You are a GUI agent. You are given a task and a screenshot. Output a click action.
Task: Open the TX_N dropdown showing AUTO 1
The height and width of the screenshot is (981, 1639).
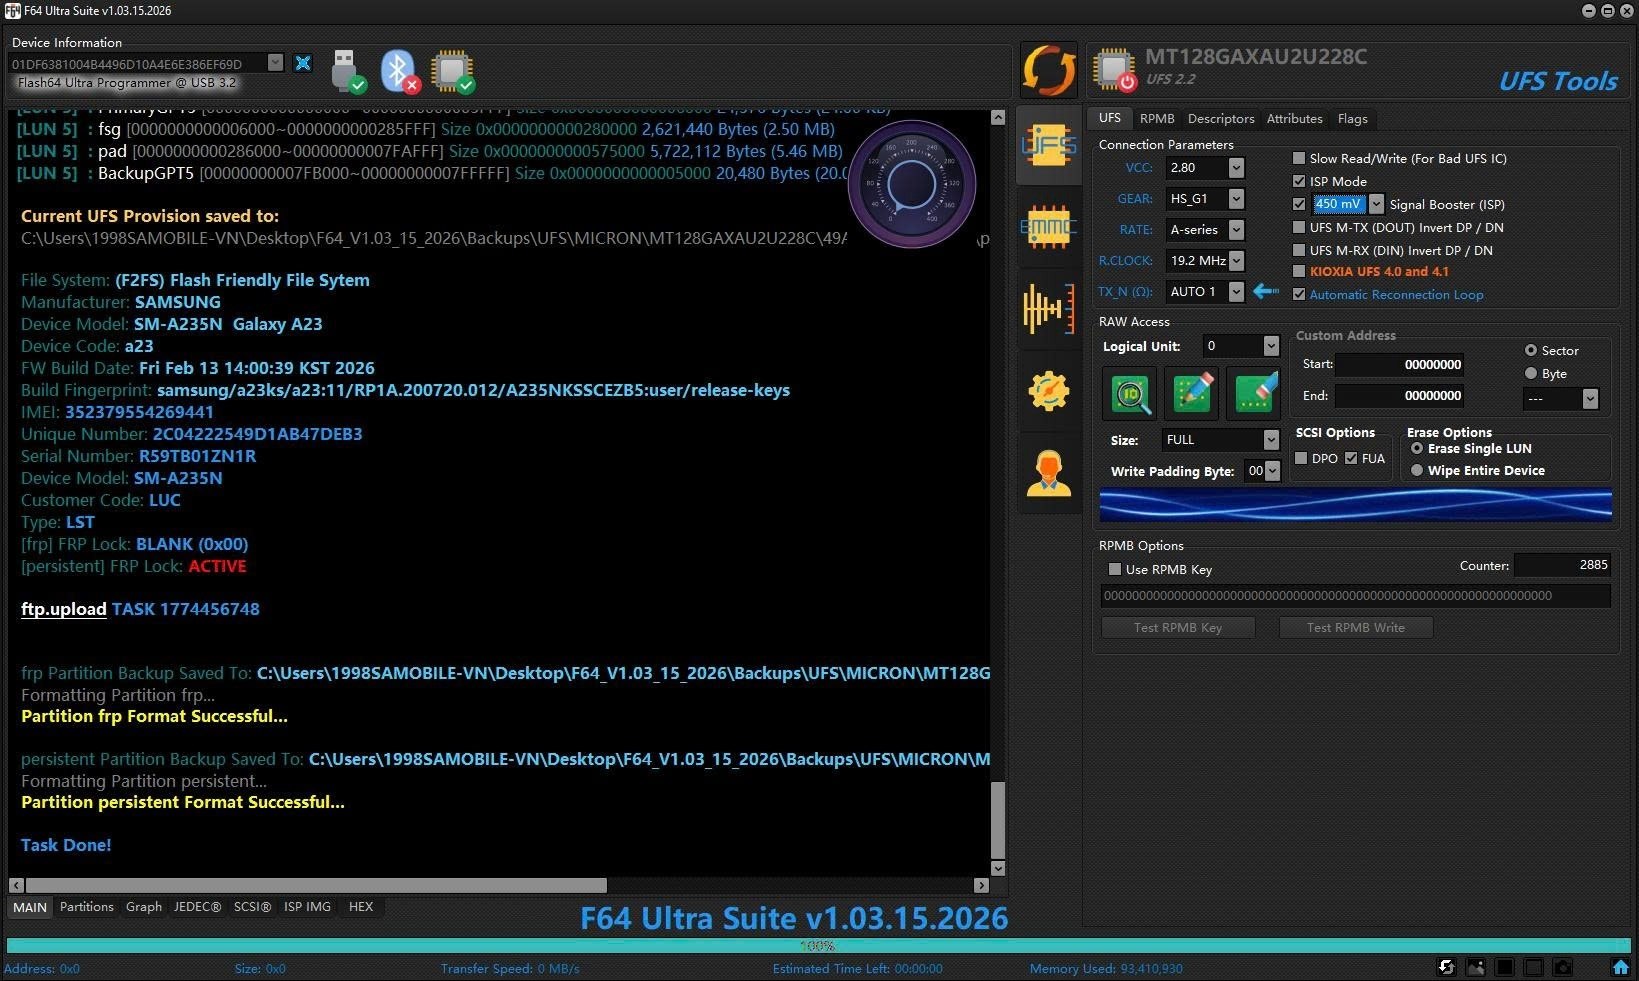tap(1236, 292)
